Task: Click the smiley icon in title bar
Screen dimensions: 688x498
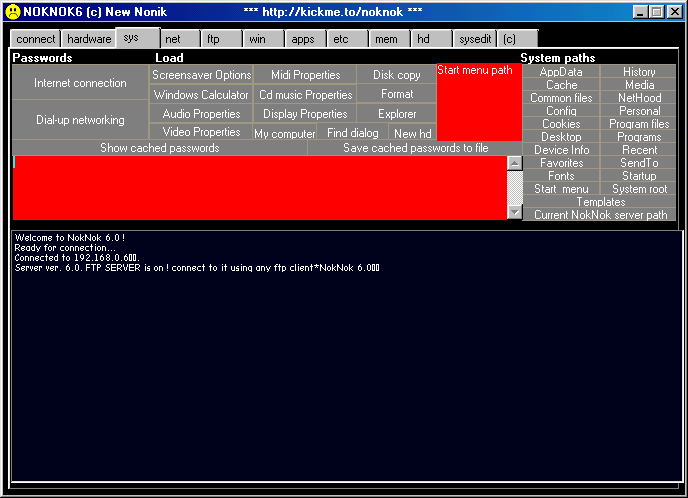Action: coord(11,11)
